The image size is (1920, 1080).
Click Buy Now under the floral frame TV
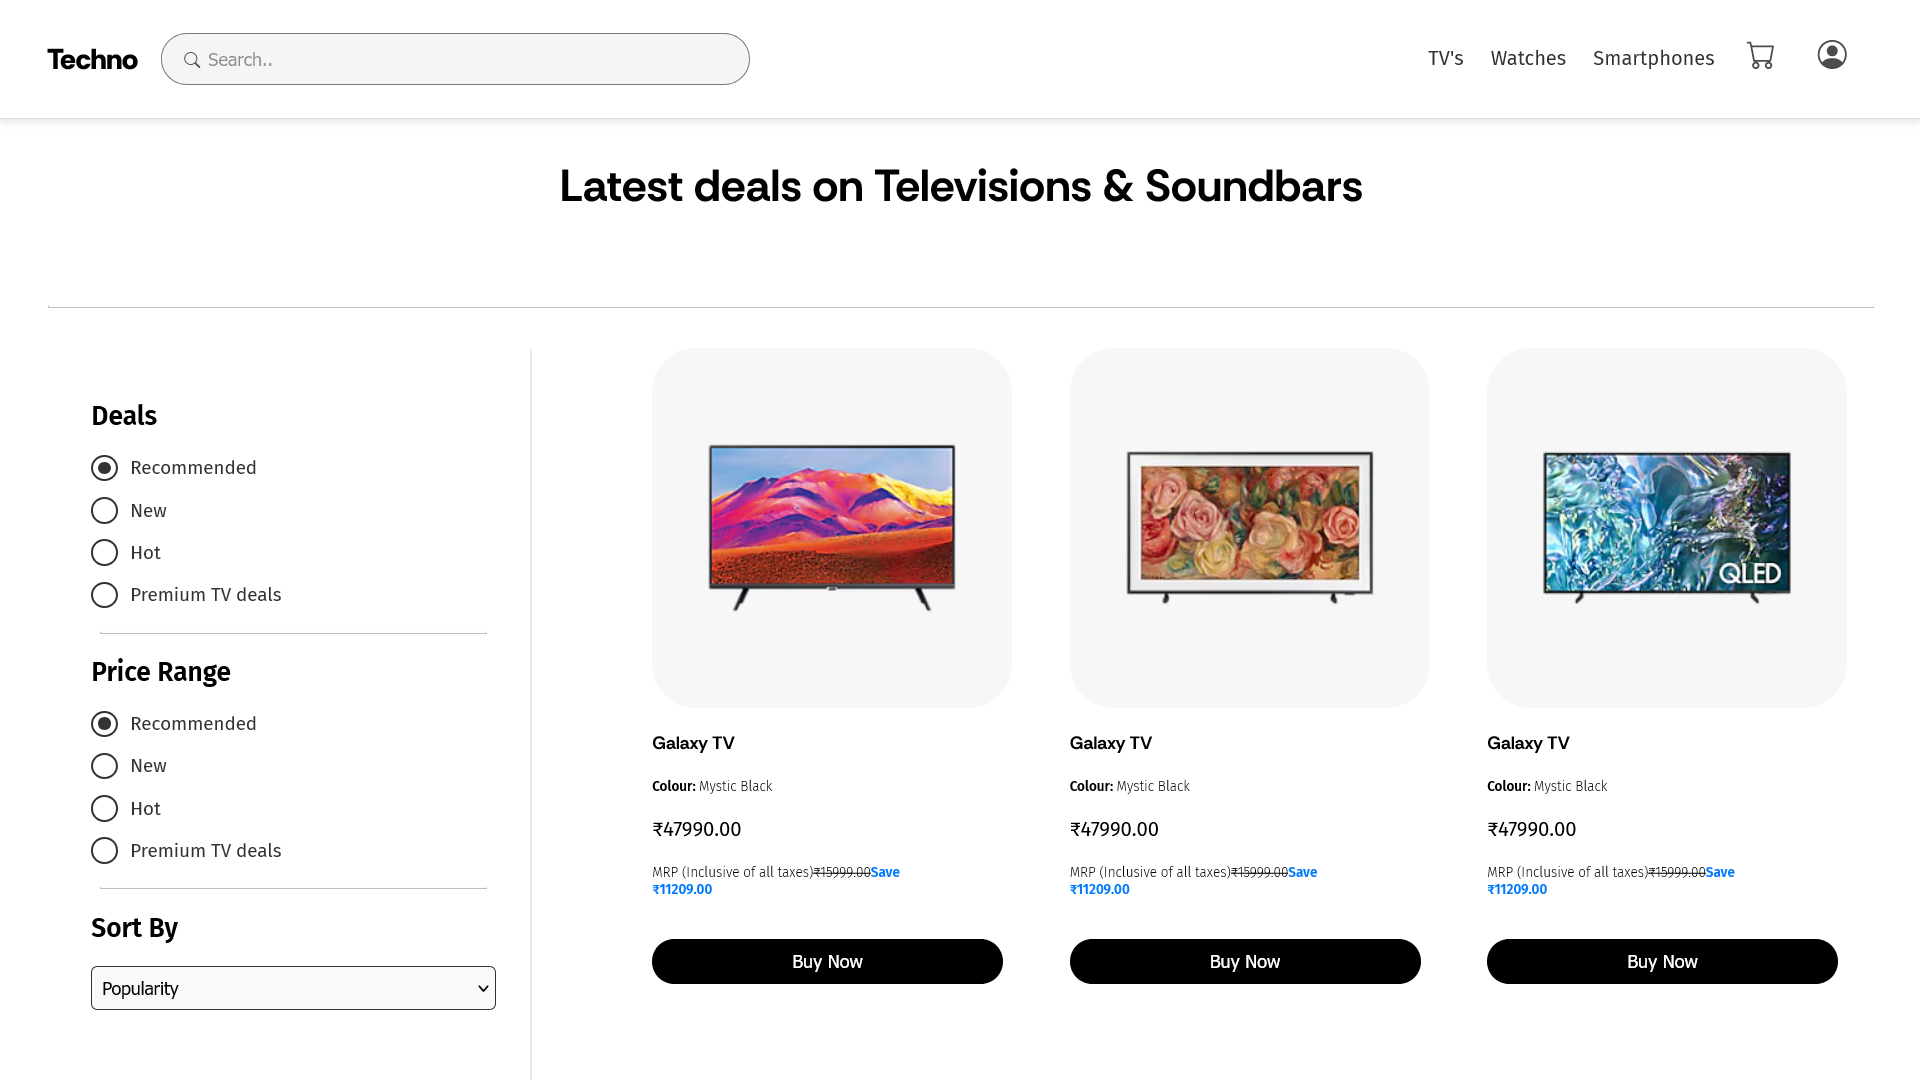click(x=1245, y=961)
